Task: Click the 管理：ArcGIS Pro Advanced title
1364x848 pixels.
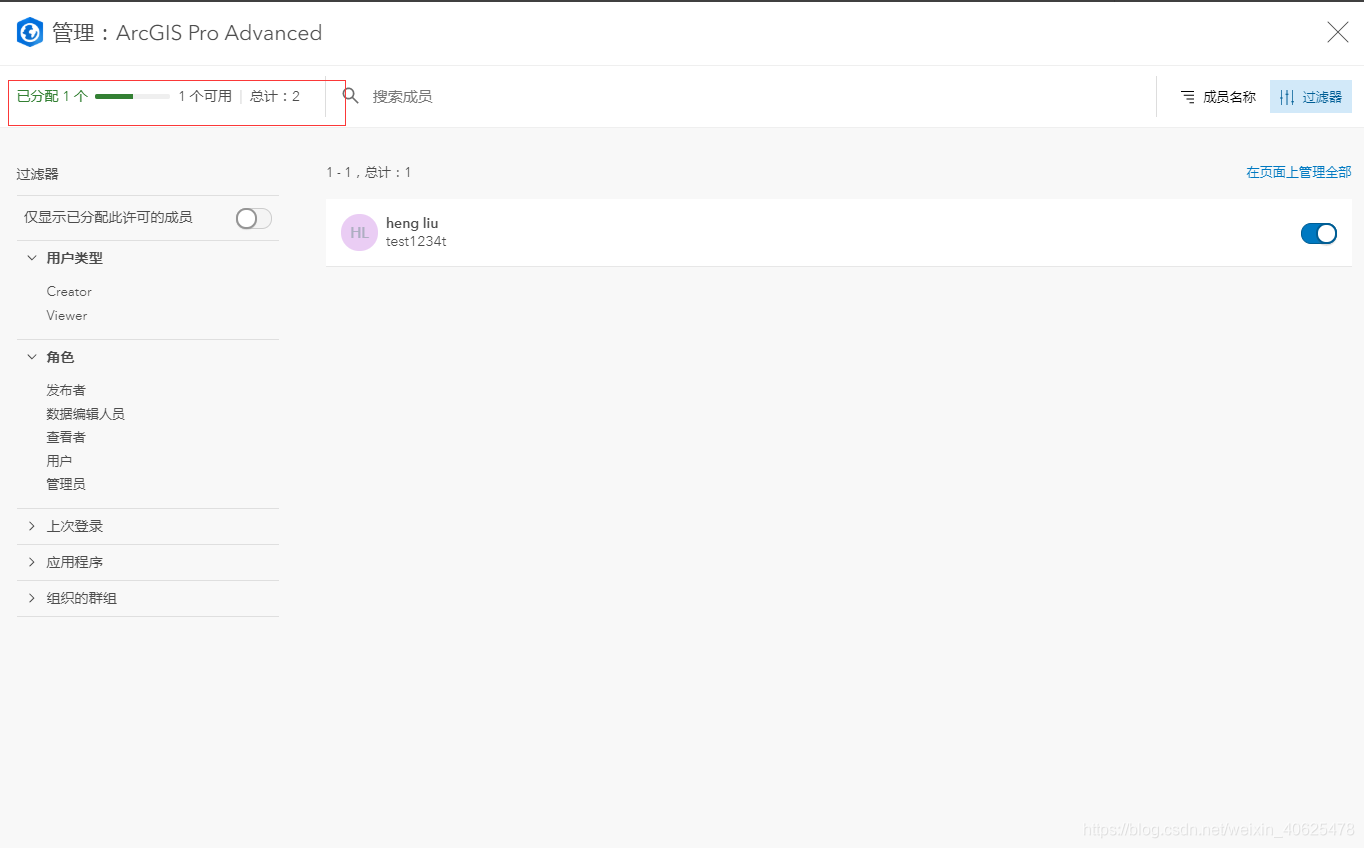Action: point(187,33)
